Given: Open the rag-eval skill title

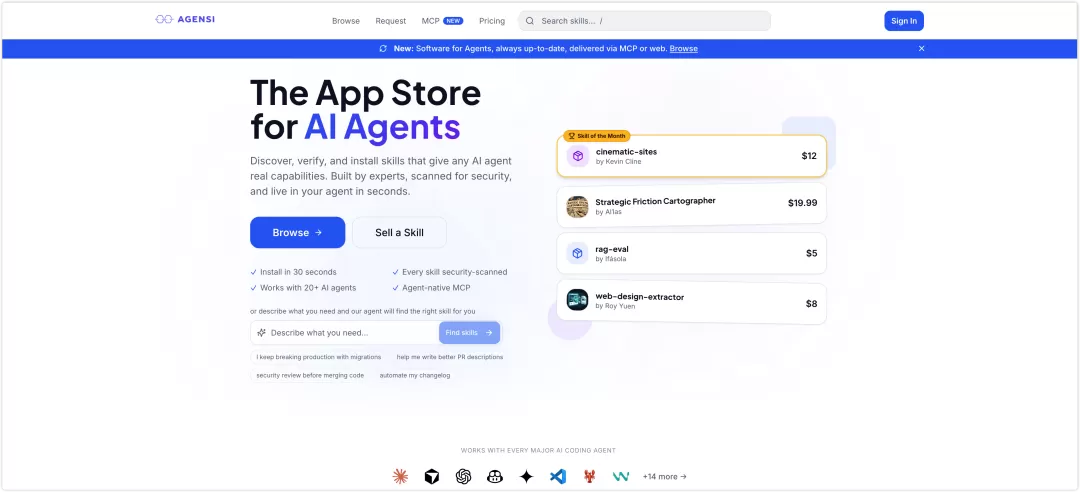Looking at the screenshot, I should point(612,249).
